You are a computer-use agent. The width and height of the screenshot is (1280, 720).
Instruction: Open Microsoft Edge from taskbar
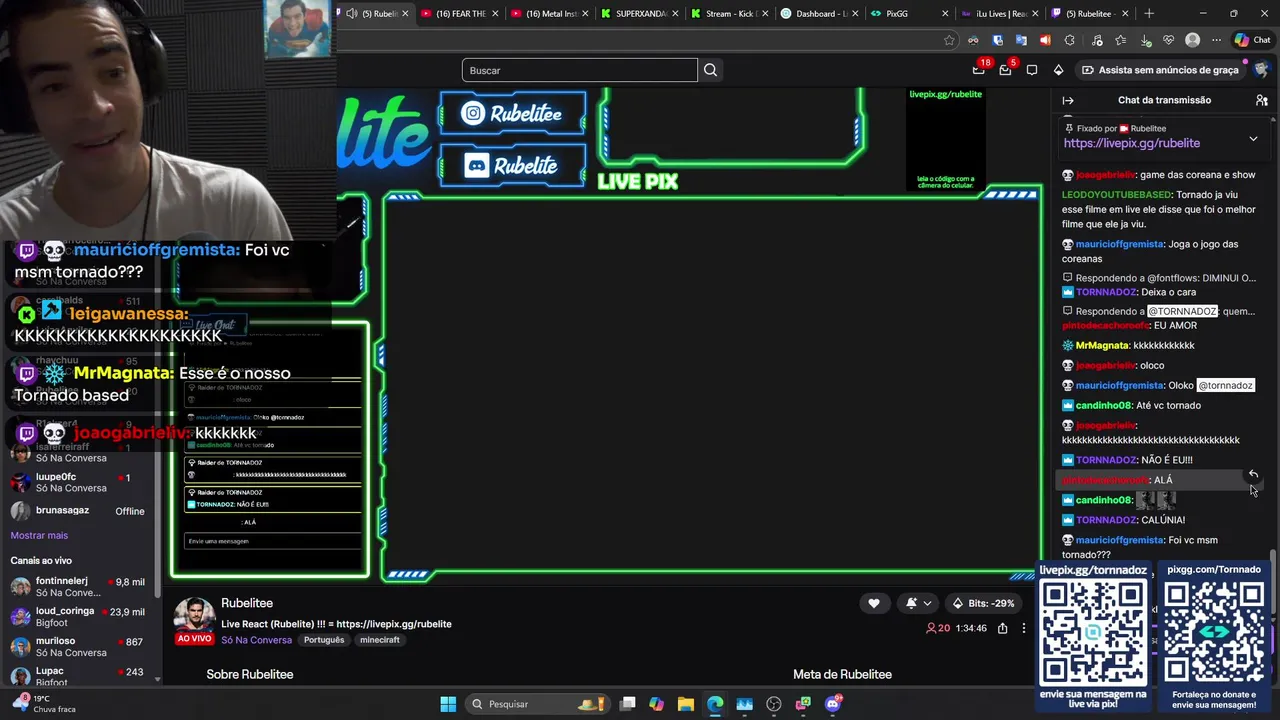[715, 704]
